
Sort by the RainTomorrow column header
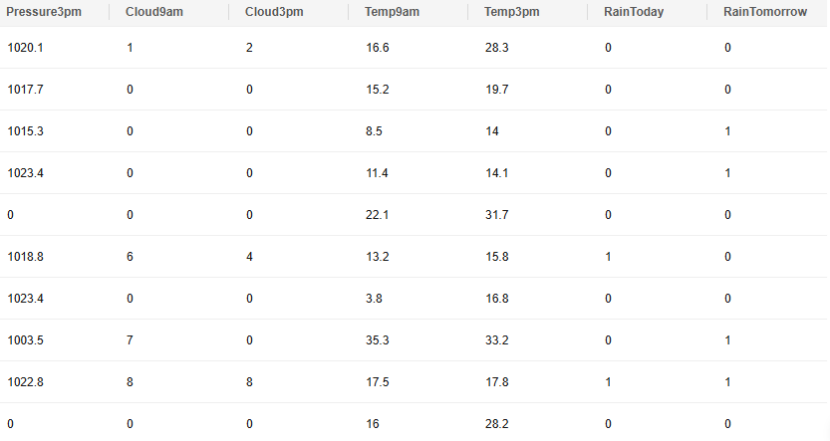(765, 13)
